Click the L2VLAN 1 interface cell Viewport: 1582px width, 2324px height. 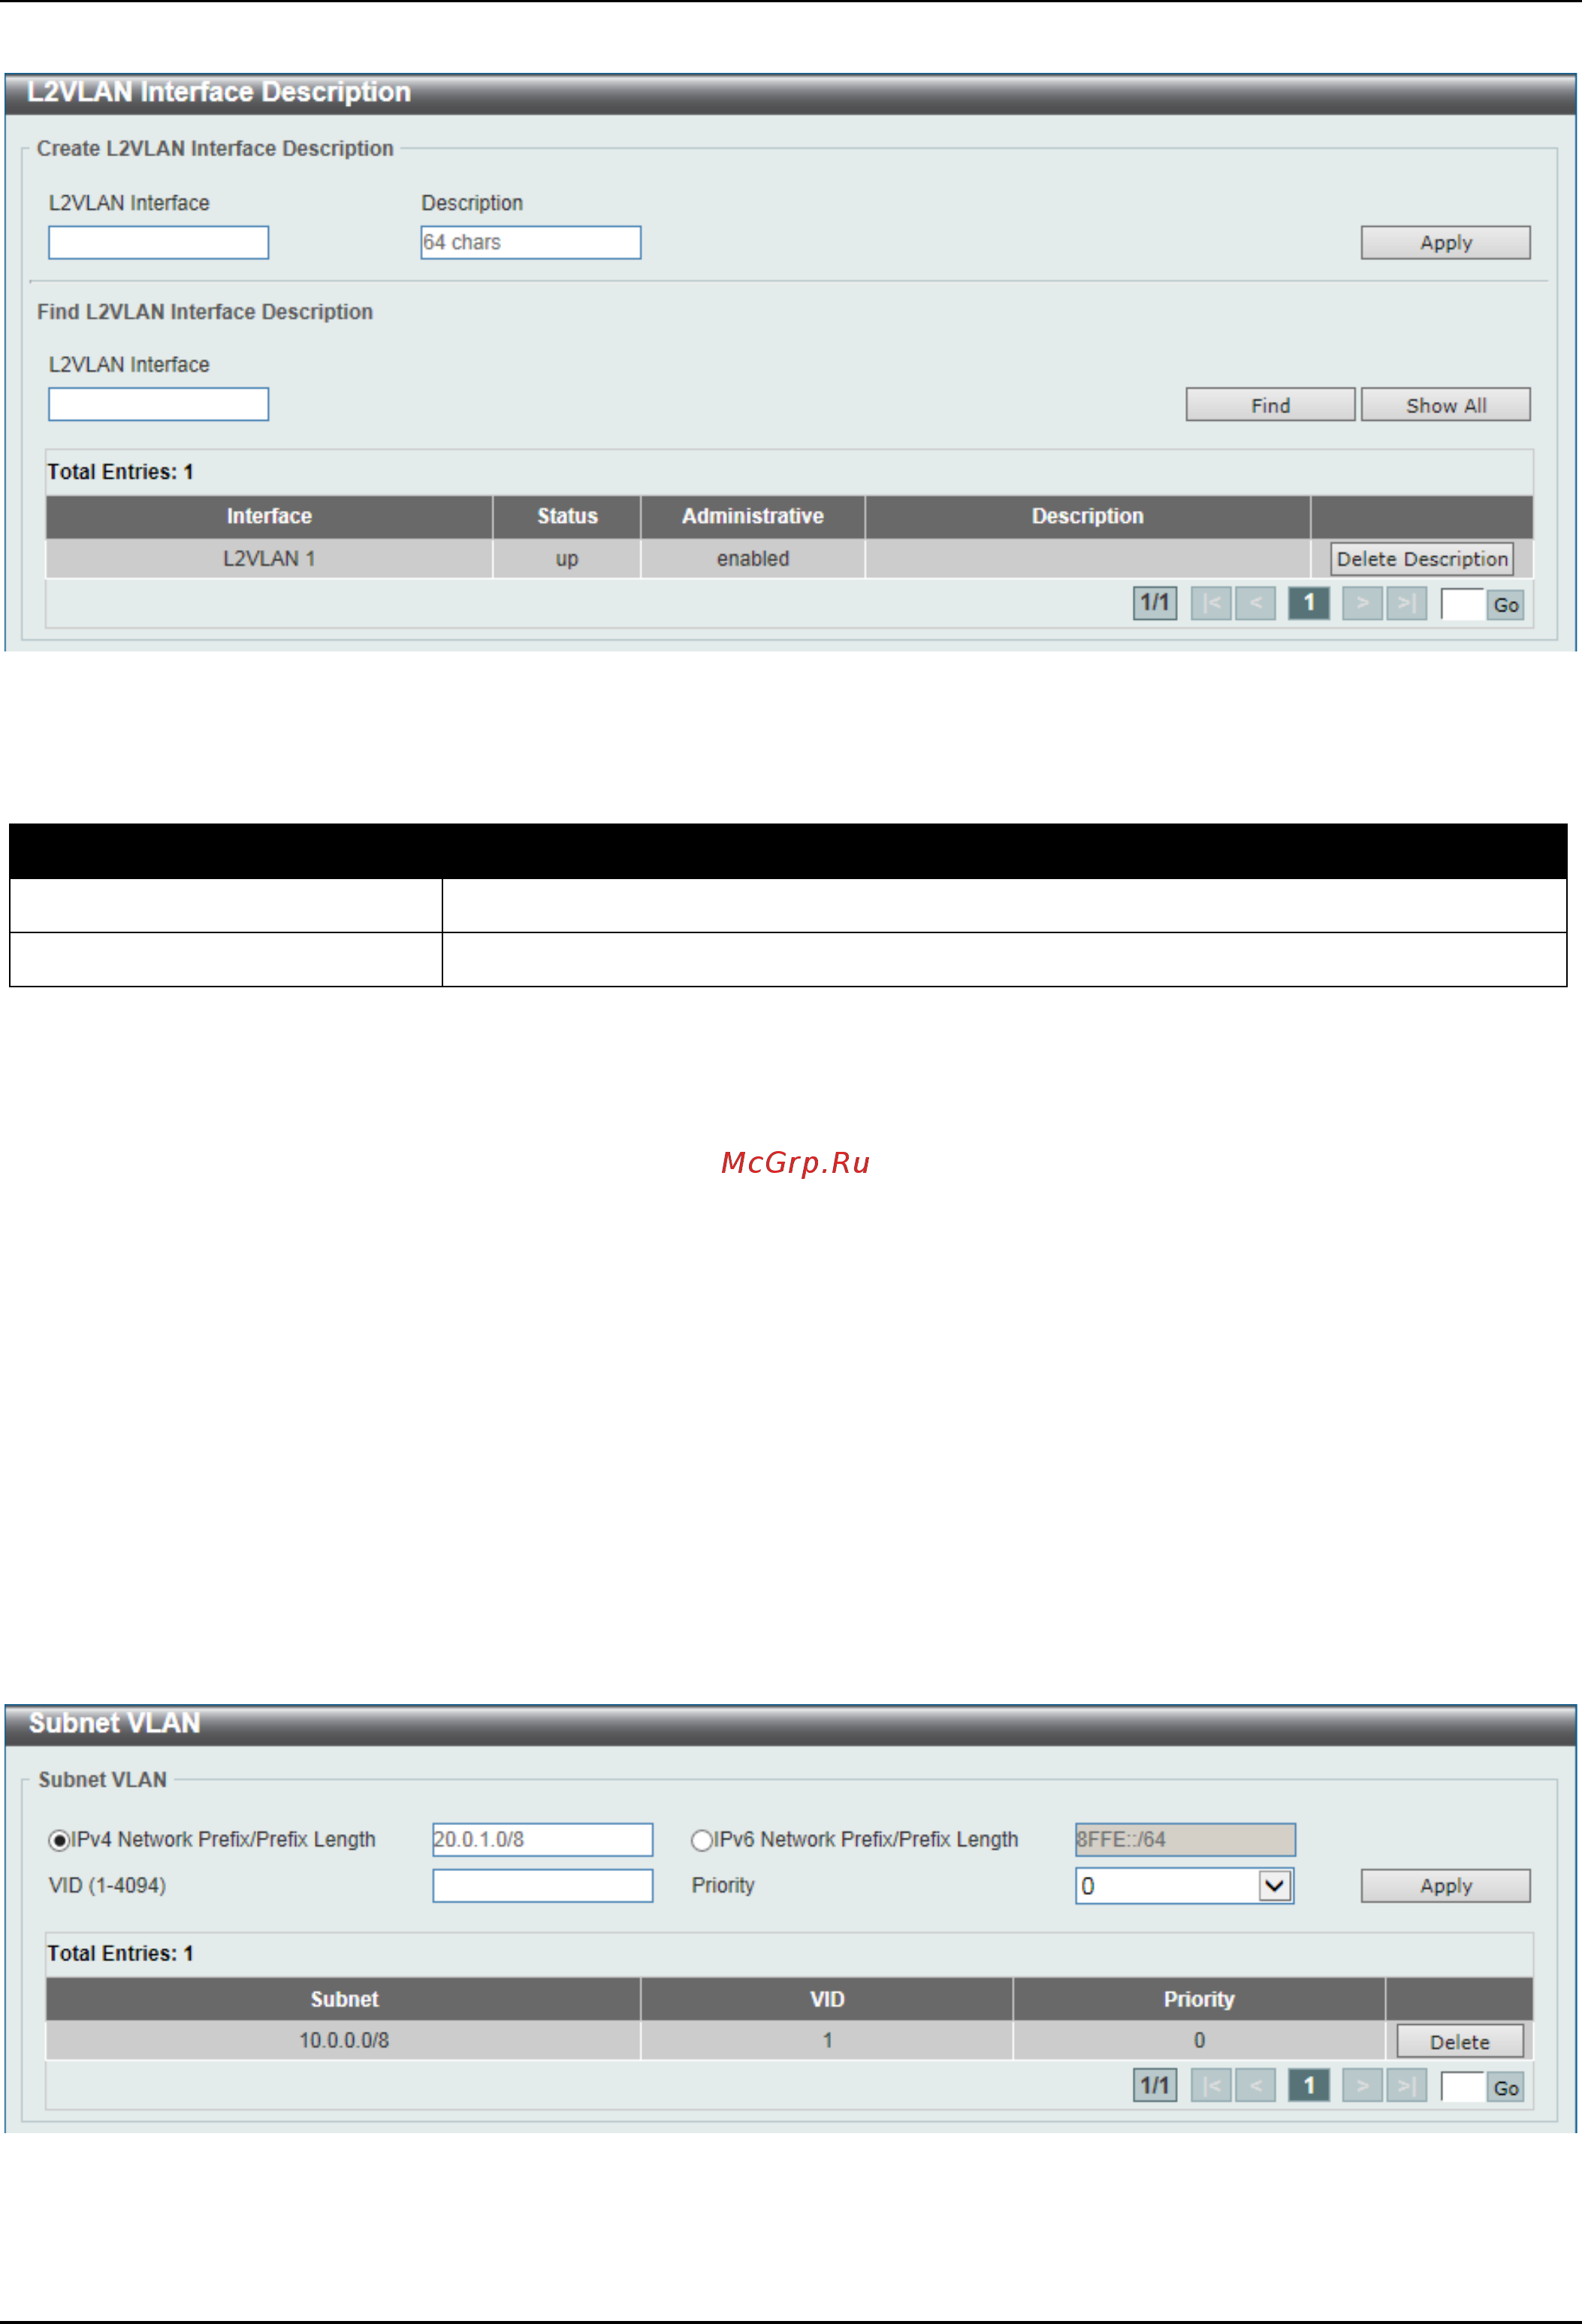point(269,559)
